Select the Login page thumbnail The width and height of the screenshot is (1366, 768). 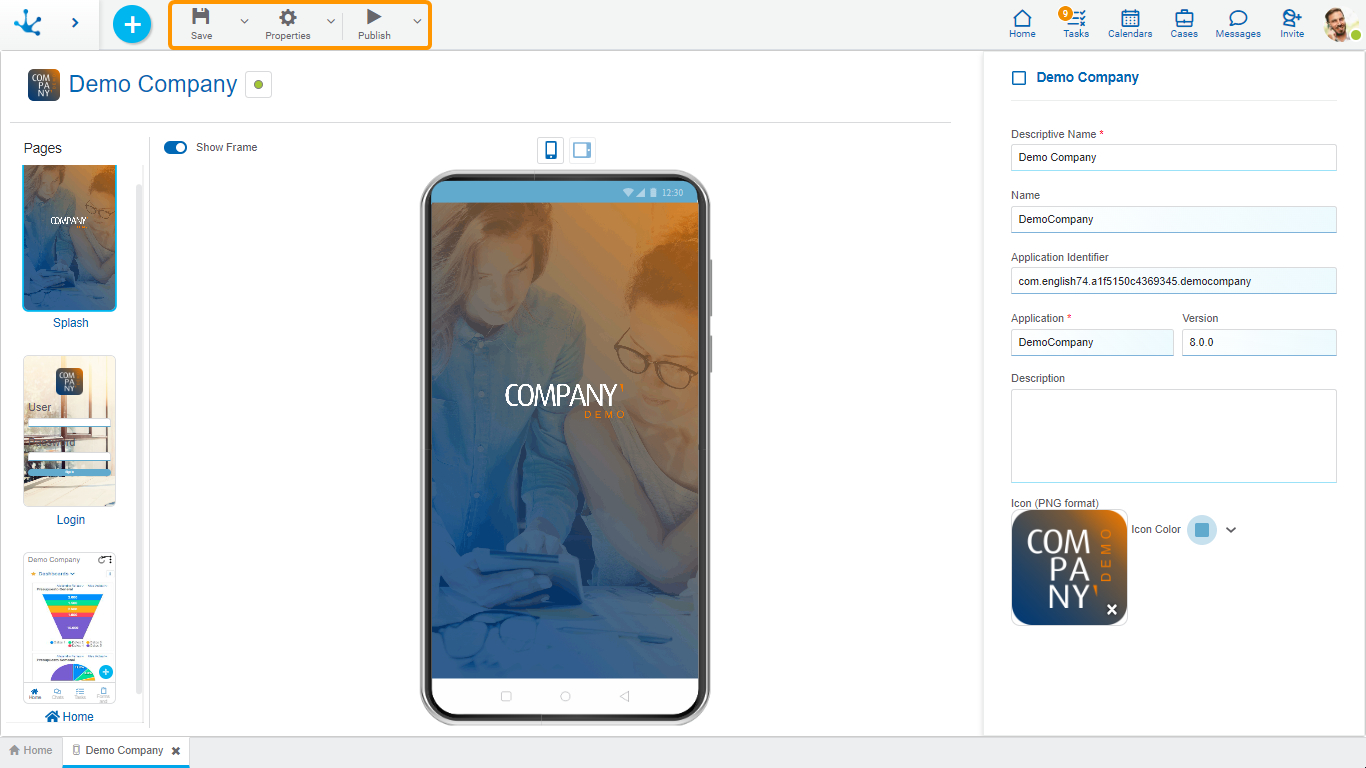pyautogui.click(x=70, y=431)
